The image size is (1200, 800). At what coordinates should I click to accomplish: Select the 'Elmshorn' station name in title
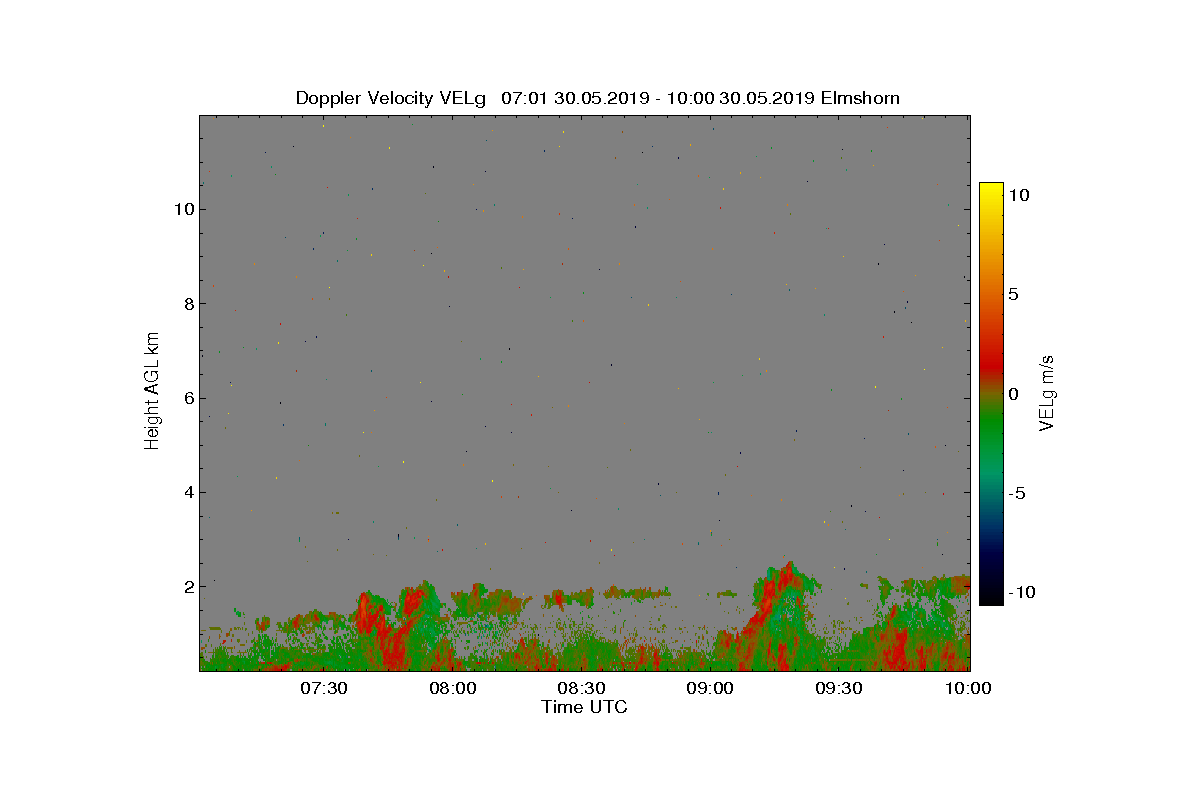(x=859, y=98)
